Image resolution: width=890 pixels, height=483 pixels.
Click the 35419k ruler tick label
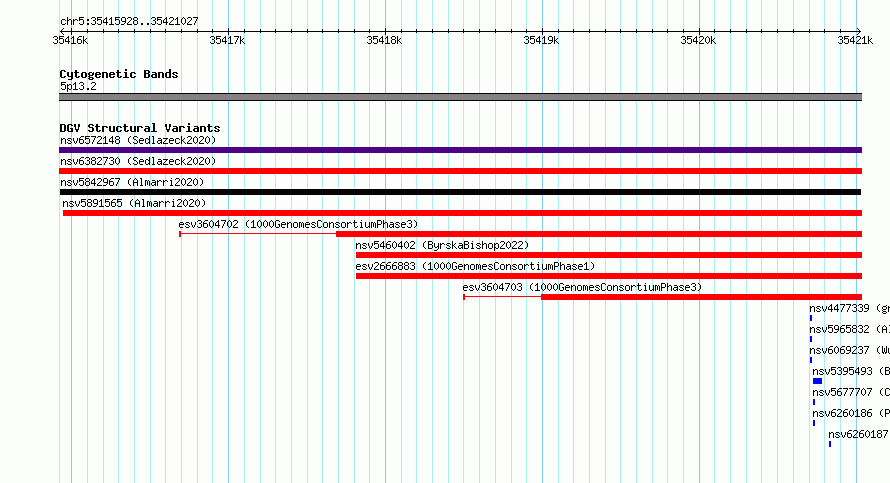pos(541,40)
